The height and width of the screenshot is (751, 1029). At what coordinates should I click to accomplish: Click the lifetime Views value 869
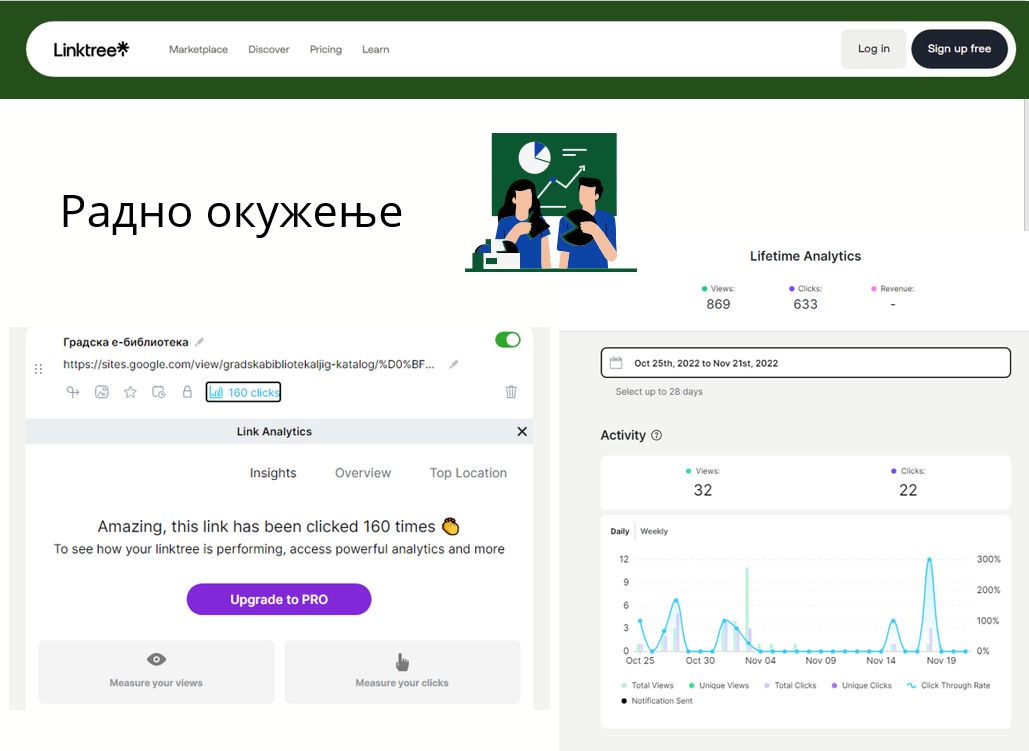click(718, 304)
